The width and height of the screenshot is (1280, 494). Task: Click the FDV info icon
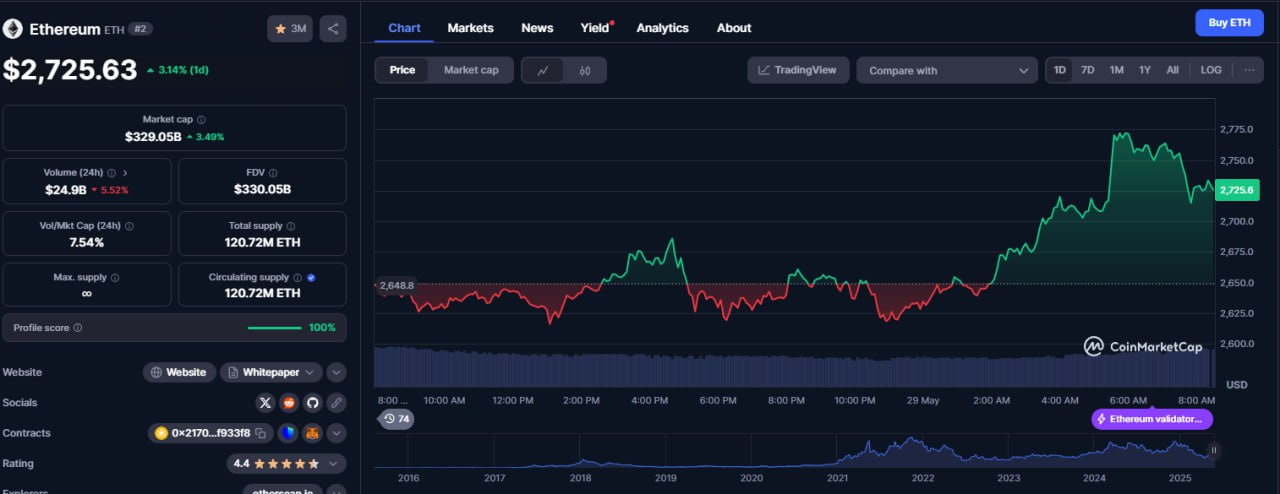tap(273, 173)
